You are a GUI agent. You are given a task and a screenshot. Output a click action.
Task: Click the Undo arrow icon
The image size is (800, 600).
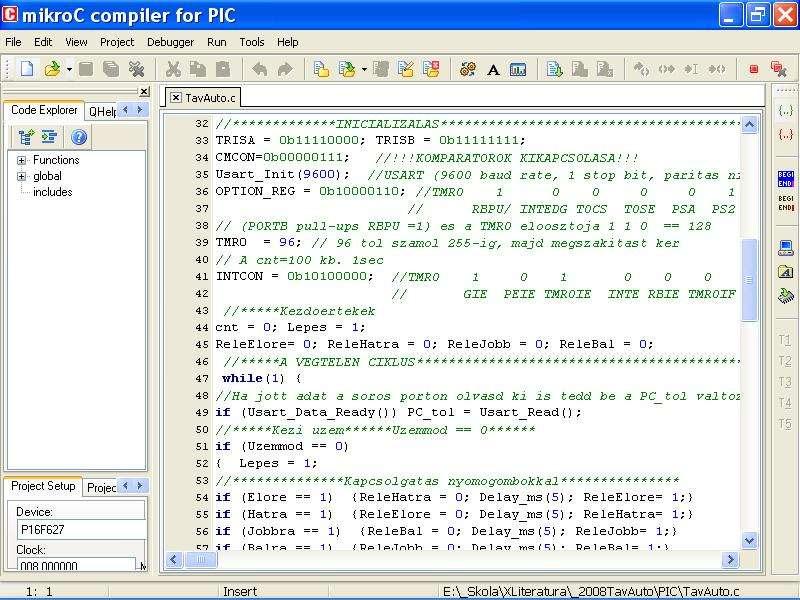click(x=260, y=69)
